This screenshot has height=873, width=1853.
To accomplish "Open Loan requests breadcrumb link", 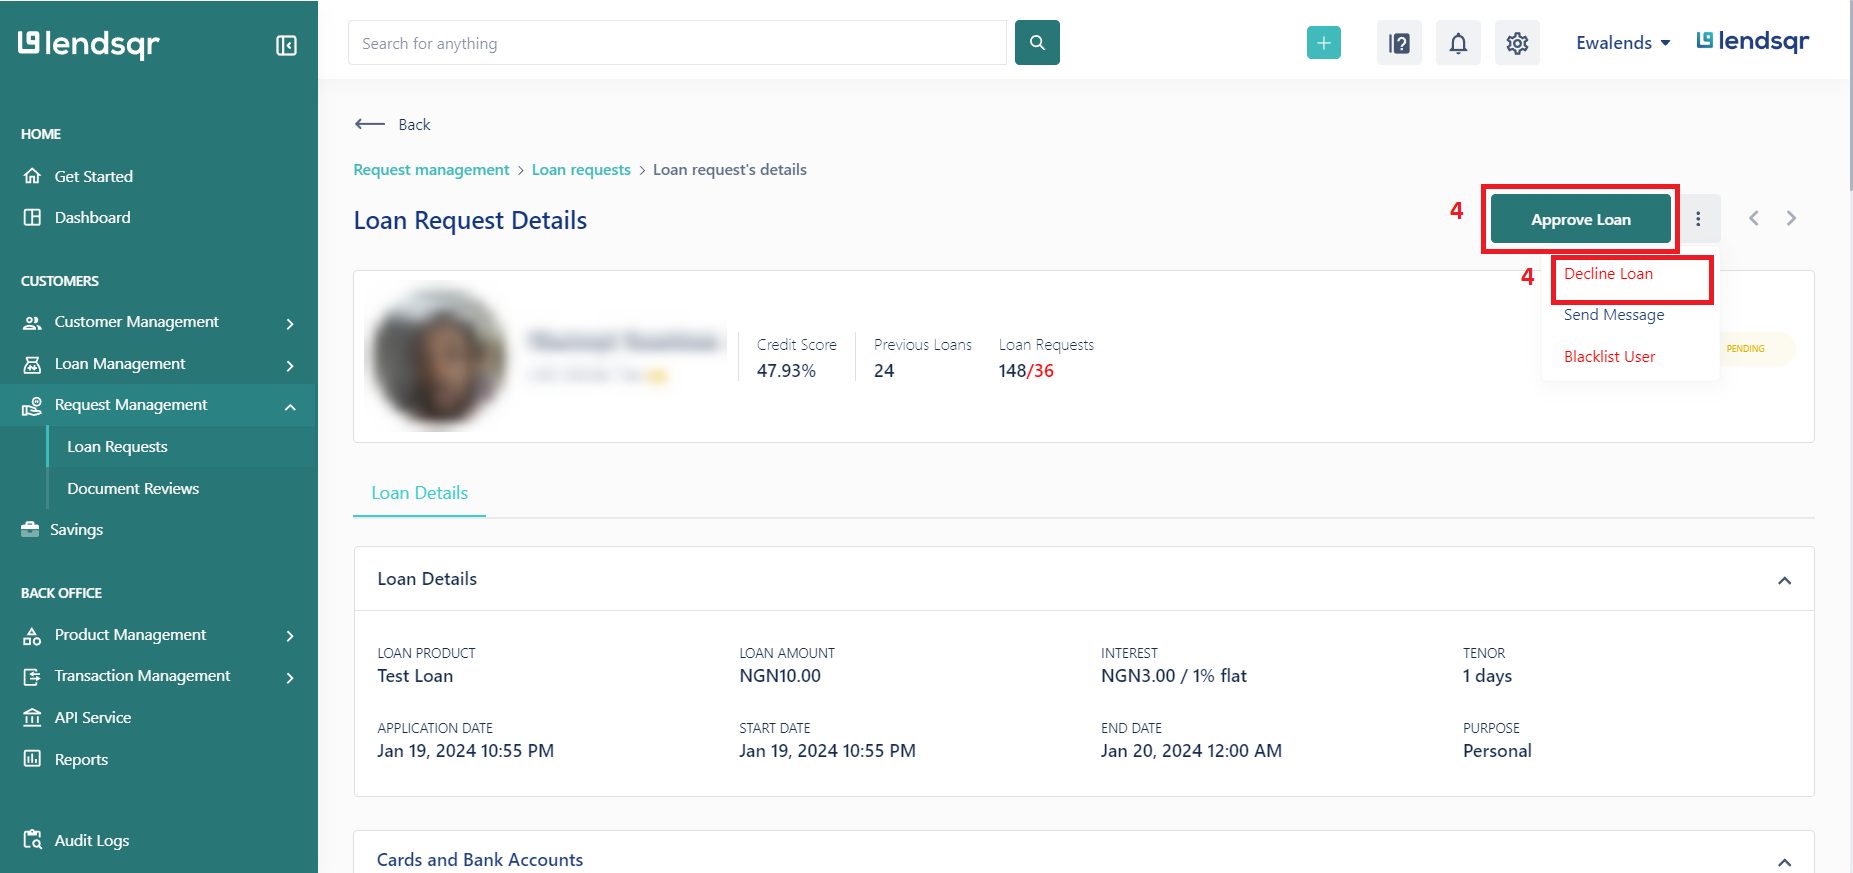I will (x=581, y=170).
